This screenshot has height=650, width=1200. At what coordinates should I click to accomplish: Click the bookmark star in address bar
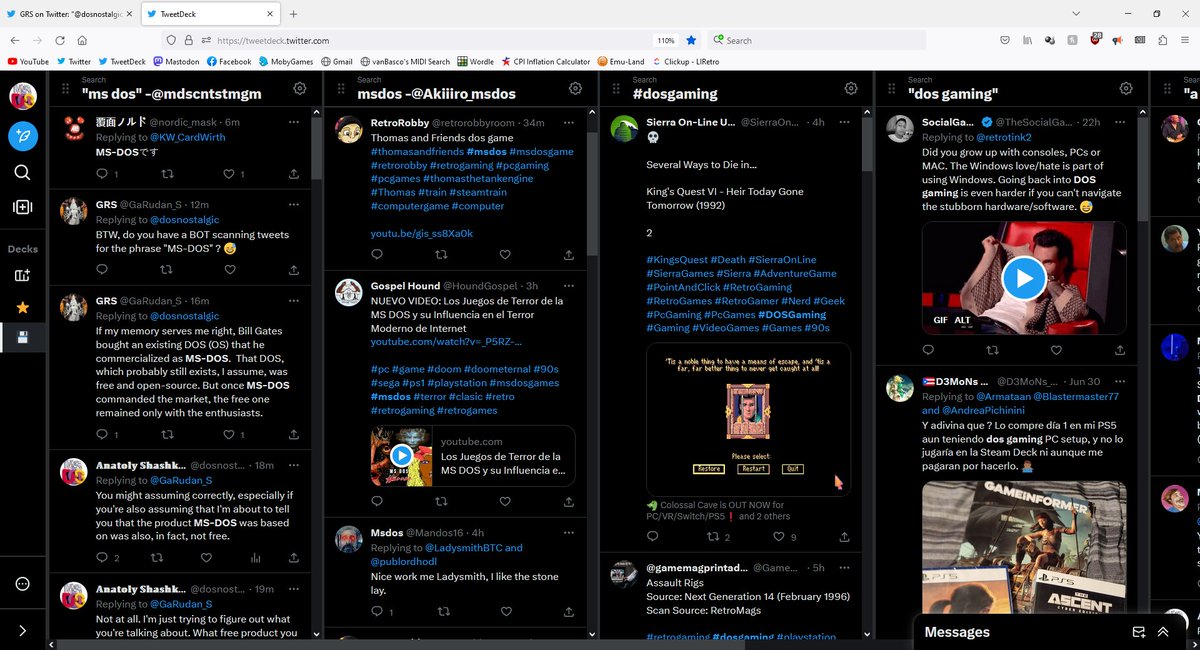pyautogui.click(x=691, y=40)
